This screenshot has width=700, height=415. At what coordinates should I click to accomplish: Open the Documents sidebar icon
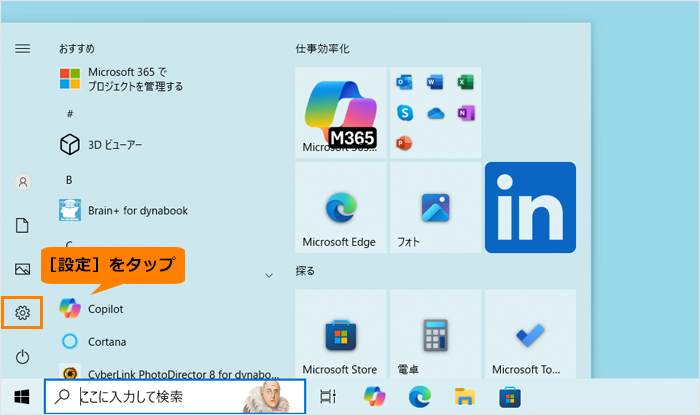point(22,225)
